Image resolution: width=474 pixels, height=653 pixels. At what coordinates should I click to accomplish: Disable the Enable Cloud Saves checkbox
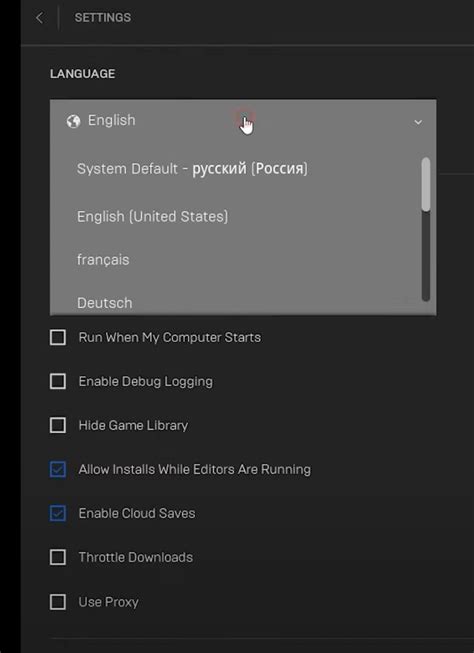click(57, 513)
